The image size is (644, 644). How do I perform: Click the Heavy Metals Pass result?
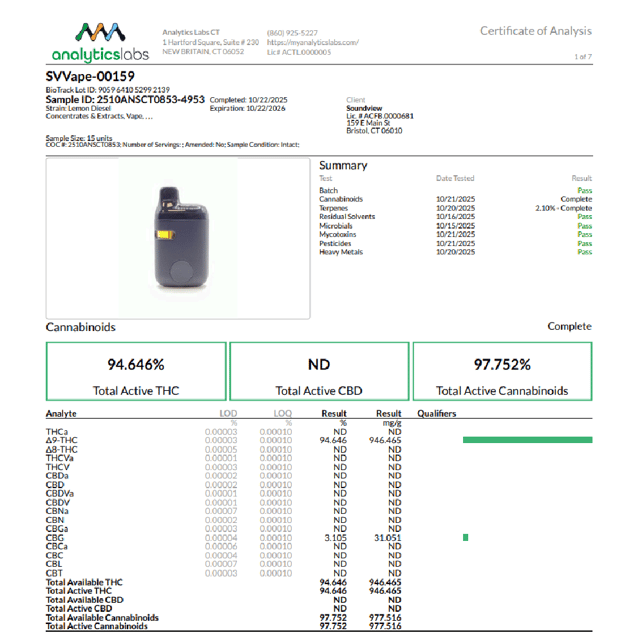pos(584,252)
